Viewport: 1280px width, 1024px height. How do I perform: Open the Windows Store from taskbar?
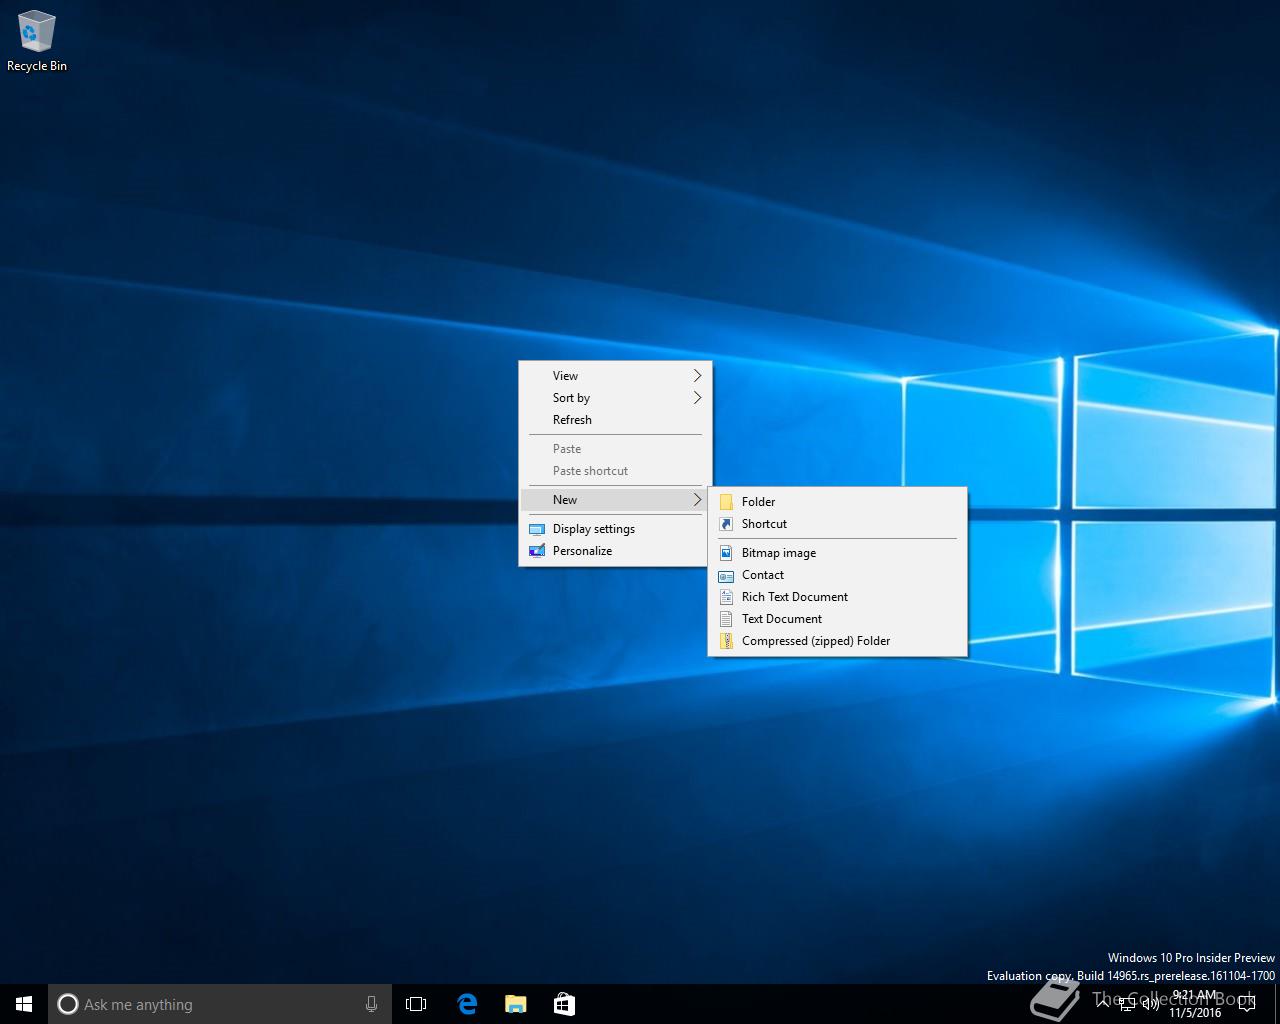[564, 1004]
